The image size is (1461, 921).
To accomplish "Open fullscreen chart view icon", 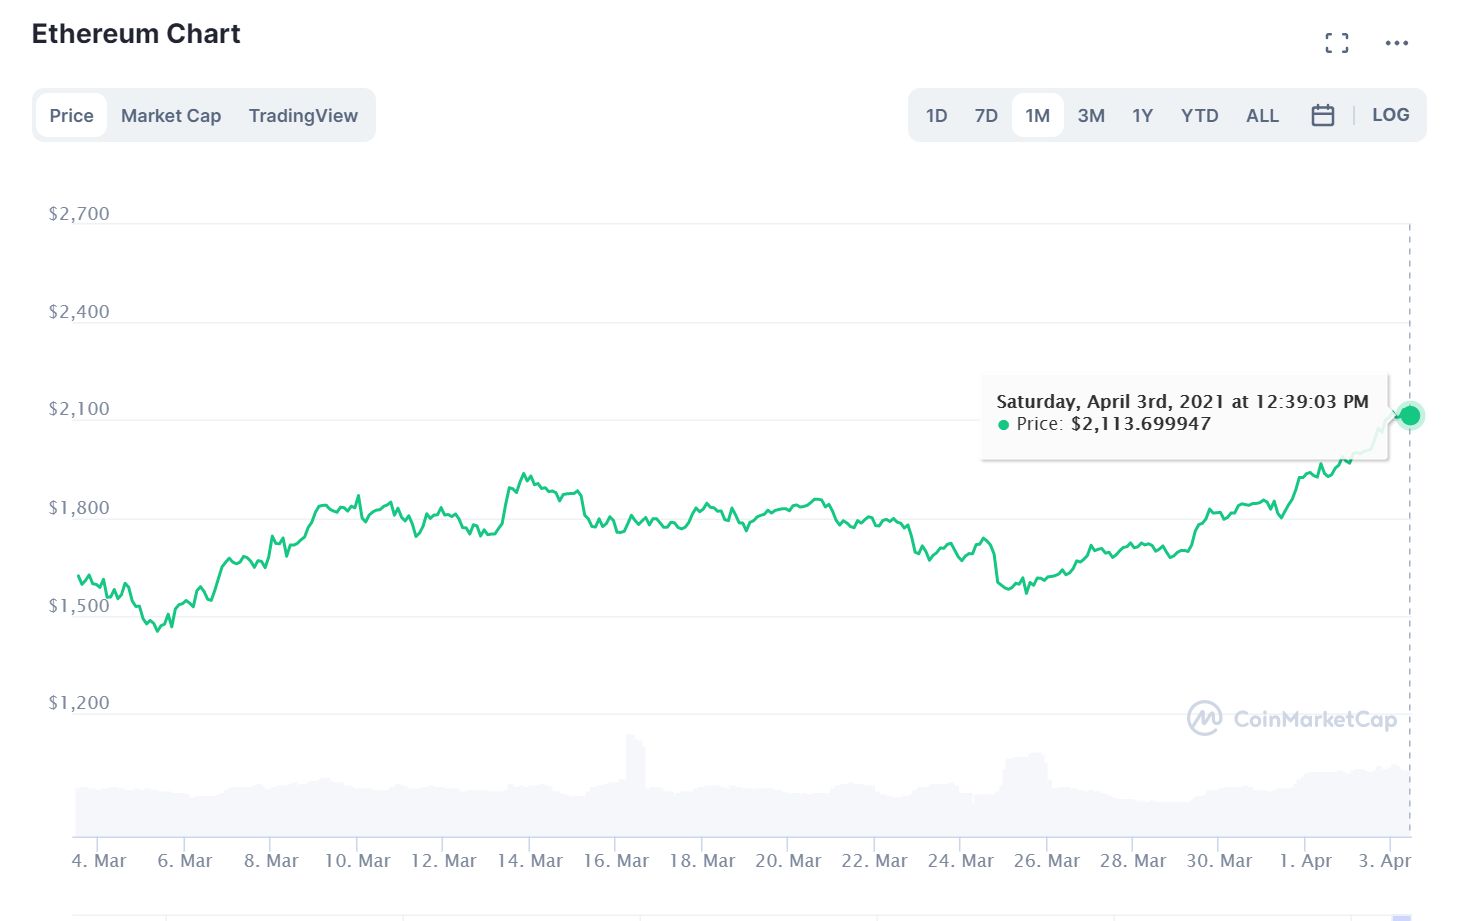I will pos(1336,43).
